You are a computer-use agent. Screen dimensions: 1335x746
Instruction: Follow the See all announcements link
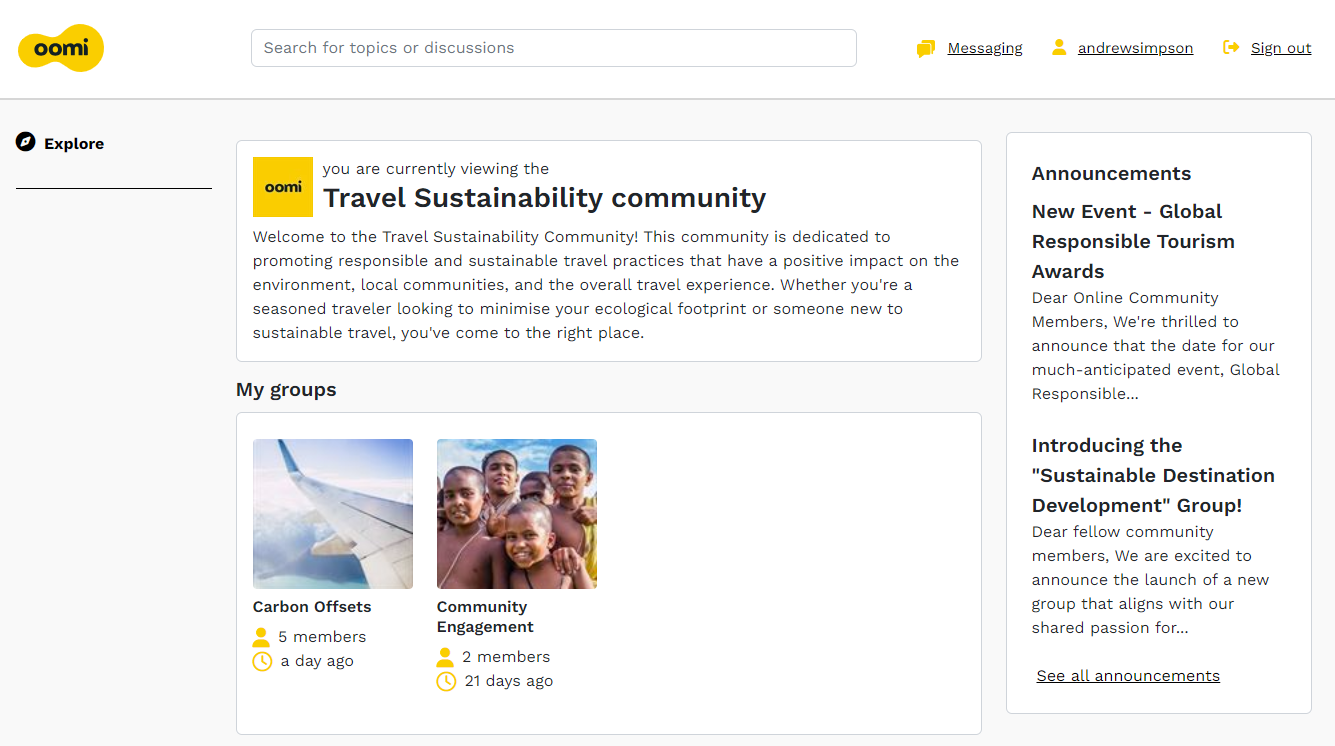point(1128,676)
